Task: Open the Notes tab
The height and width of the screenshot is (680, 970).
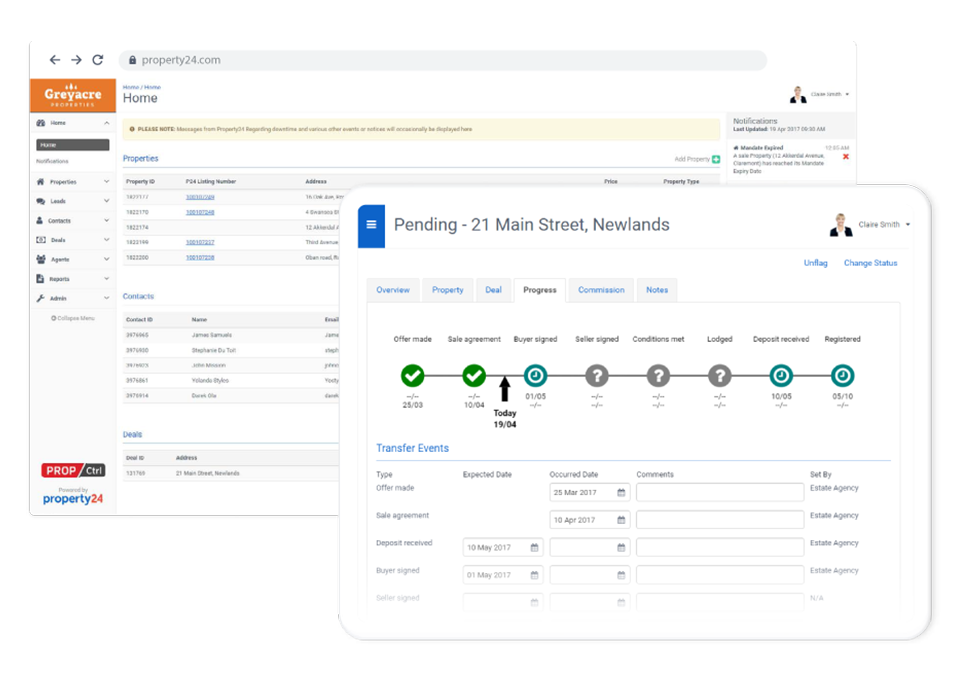Action: coord(657,290)
